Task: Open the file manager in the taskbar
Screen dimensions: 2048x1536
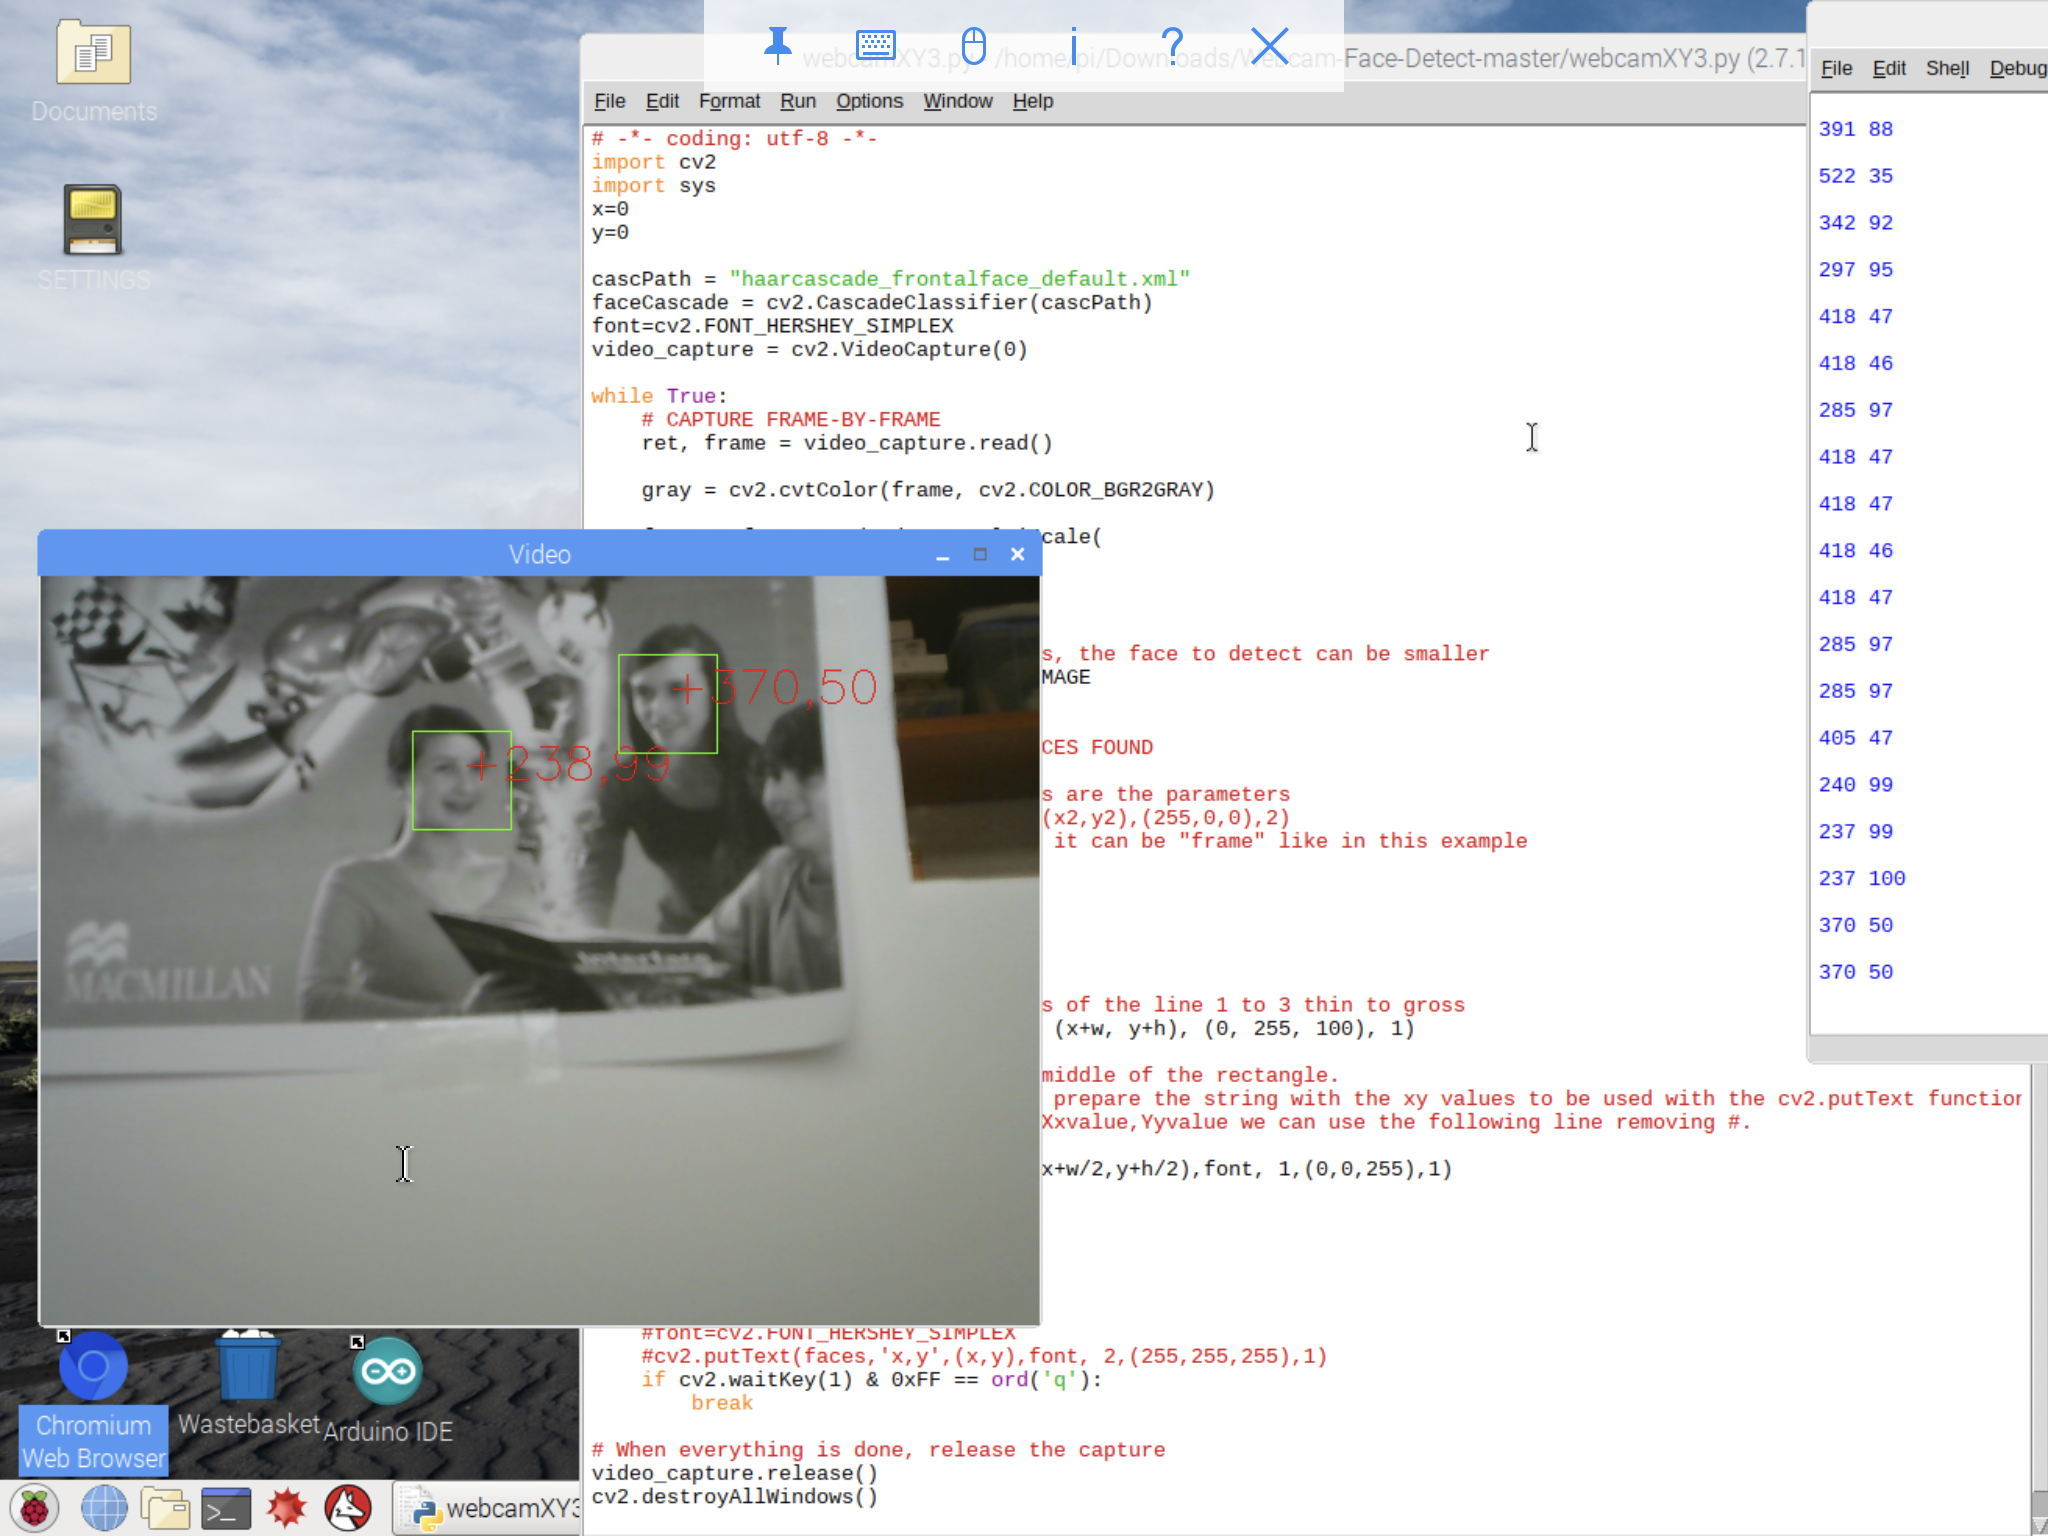Action: pyautogui.click(x=165, y=1508)
